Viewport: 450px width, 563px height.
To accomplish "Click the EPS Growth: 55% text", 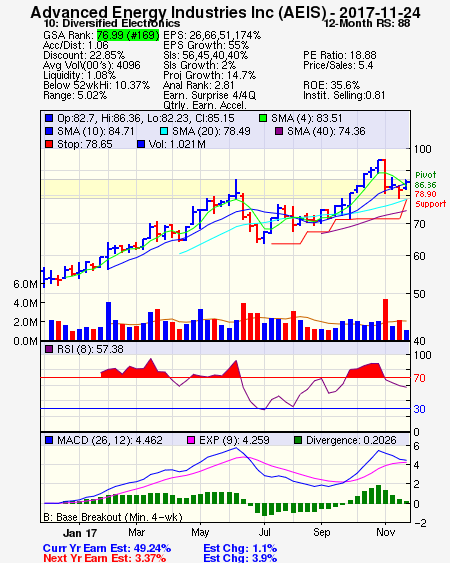I will tap(206, 45).
